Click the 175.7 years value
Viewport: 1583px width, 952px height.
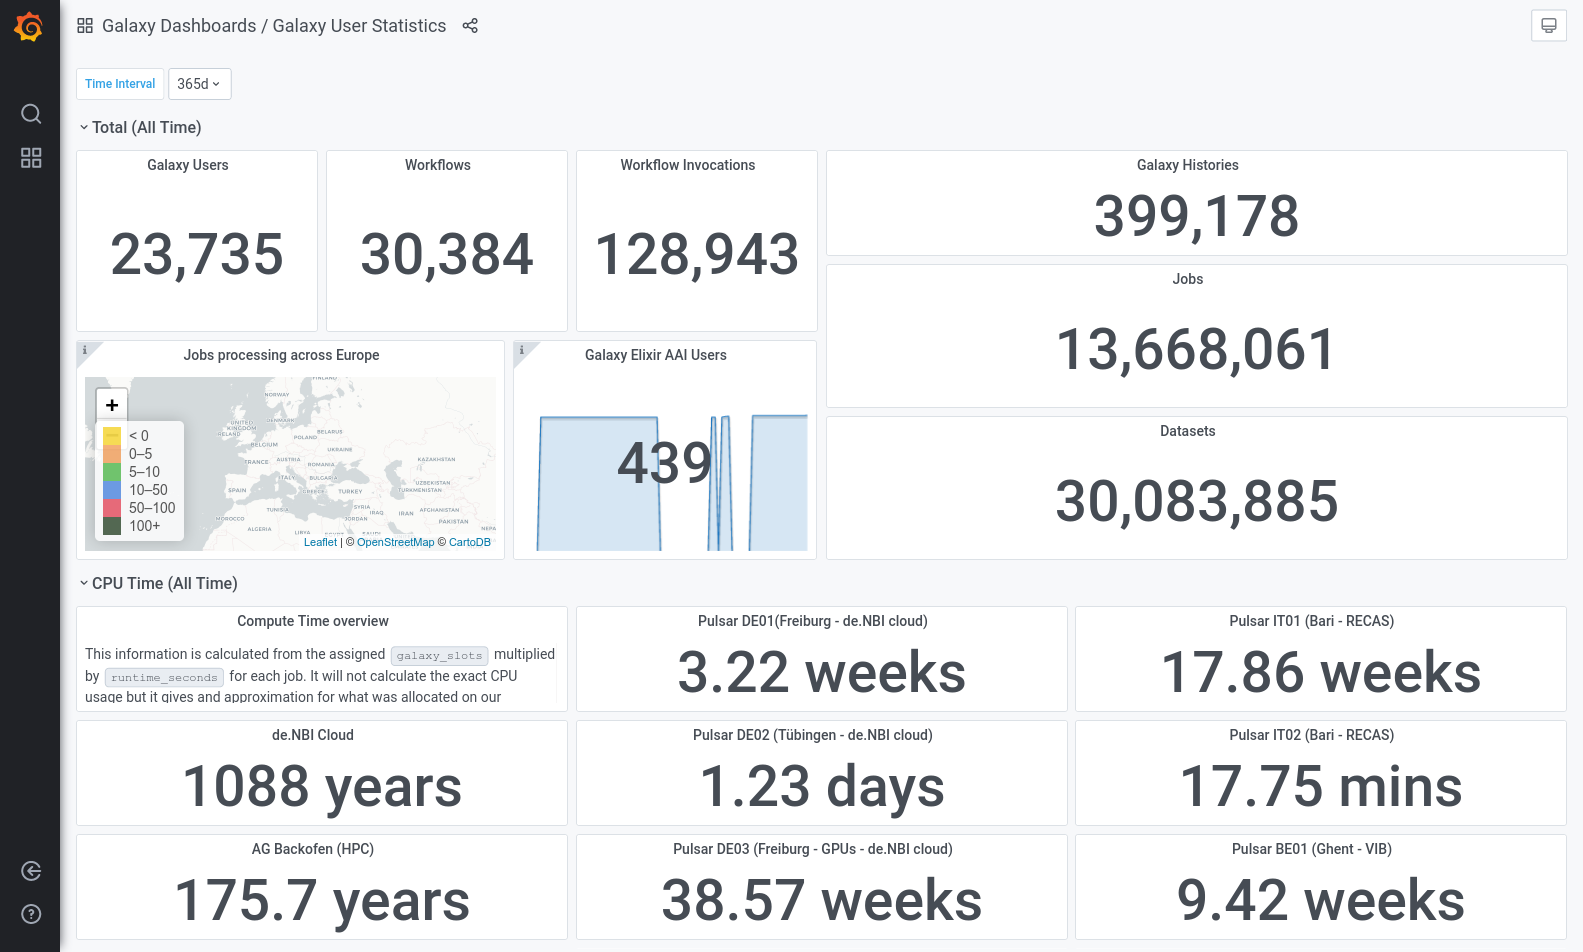click(322, 901)
